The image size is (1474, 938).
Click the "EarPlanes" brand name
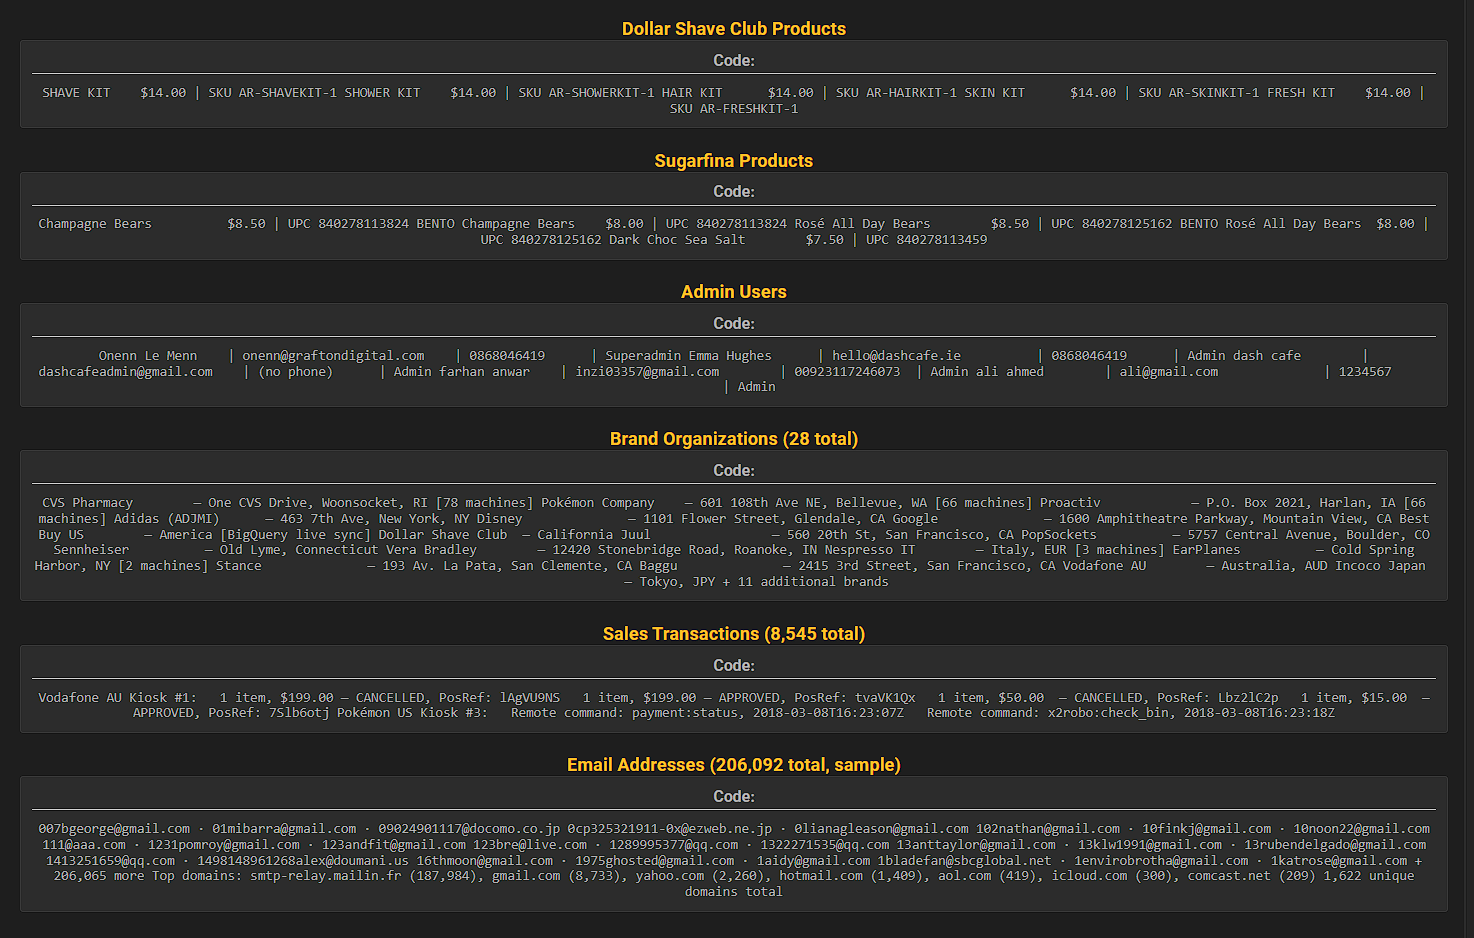click(1206, 550)
